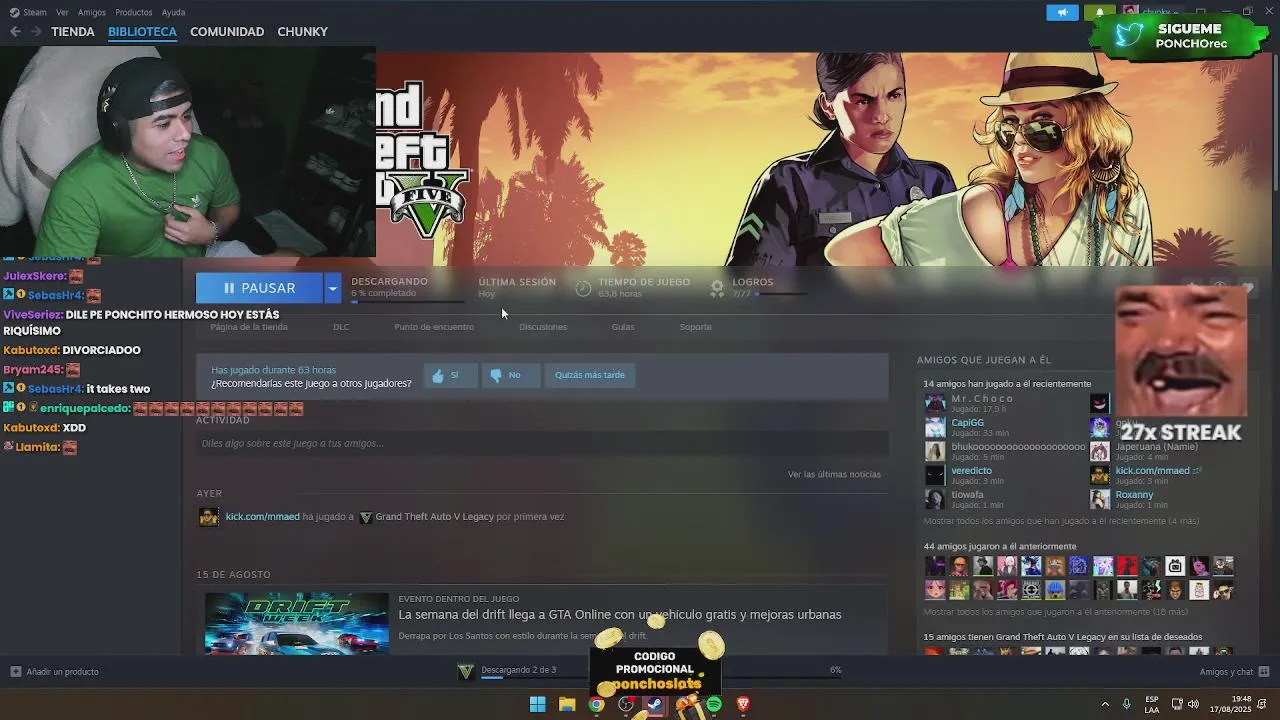1280x720 pixels.
Task: Click the Logros achievements progress bar
Action: (782, 295)
